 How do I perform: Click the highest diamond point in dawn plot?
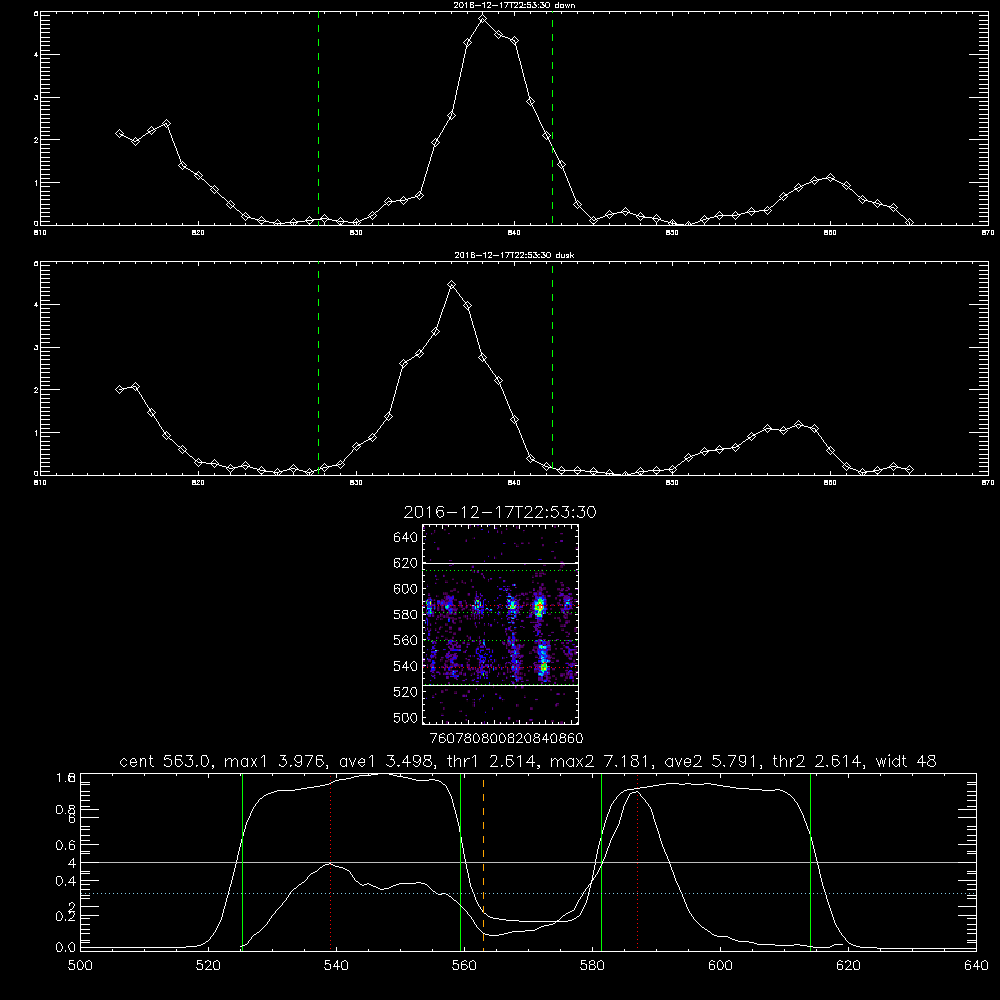click(483, 18)
